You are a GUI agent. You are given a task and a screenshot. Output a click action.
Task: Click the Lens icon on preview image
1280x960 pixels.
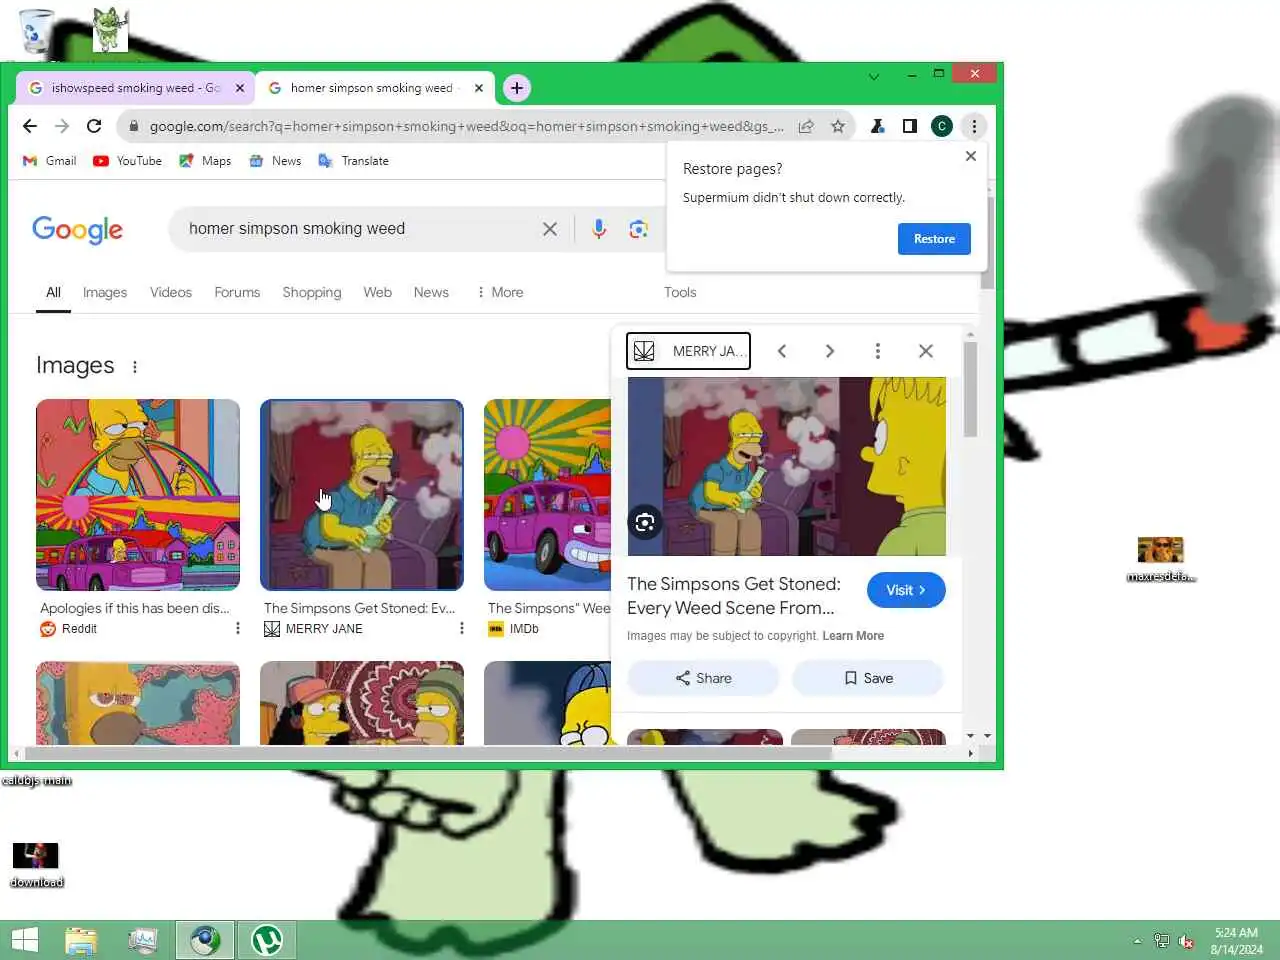[x=645, y=522]
